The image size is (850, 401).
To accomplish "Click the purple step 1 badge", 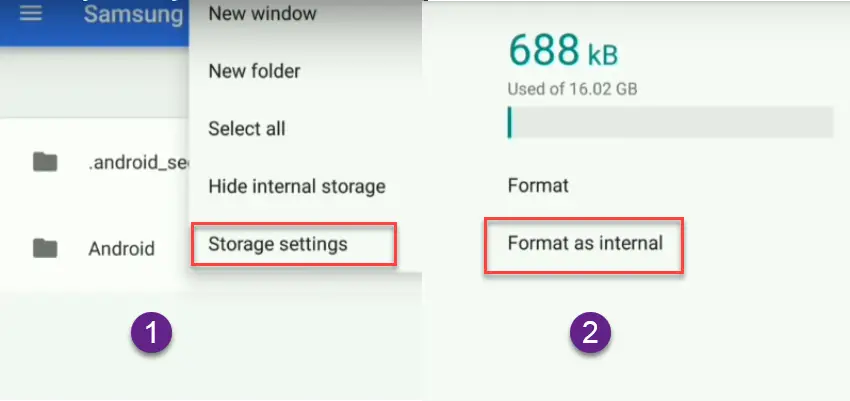I will (151, 332).
